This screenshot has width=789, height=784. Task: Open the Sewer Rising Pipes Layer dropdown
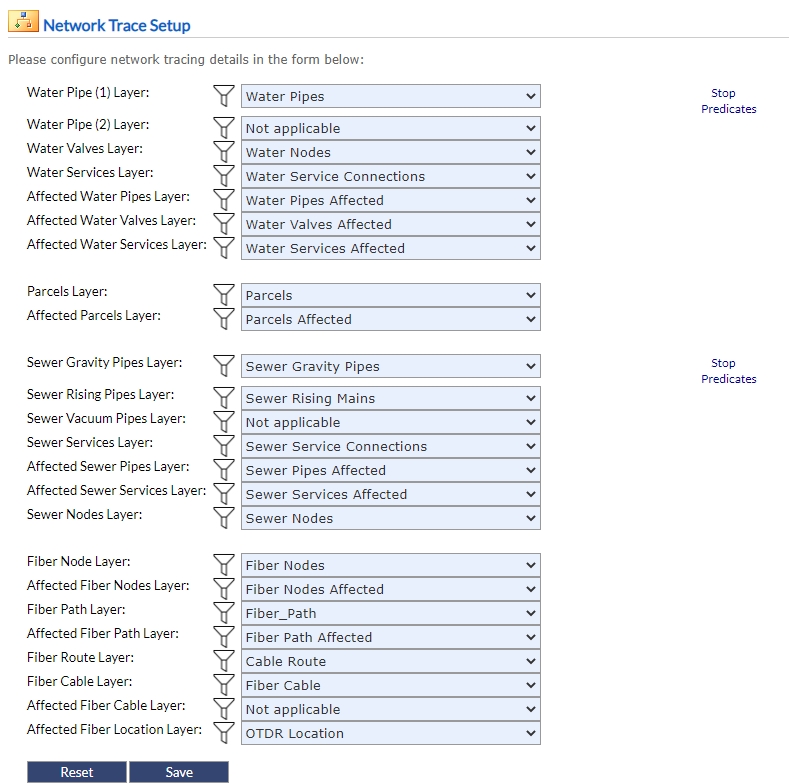pyautogui.click(x=390, y=399)
